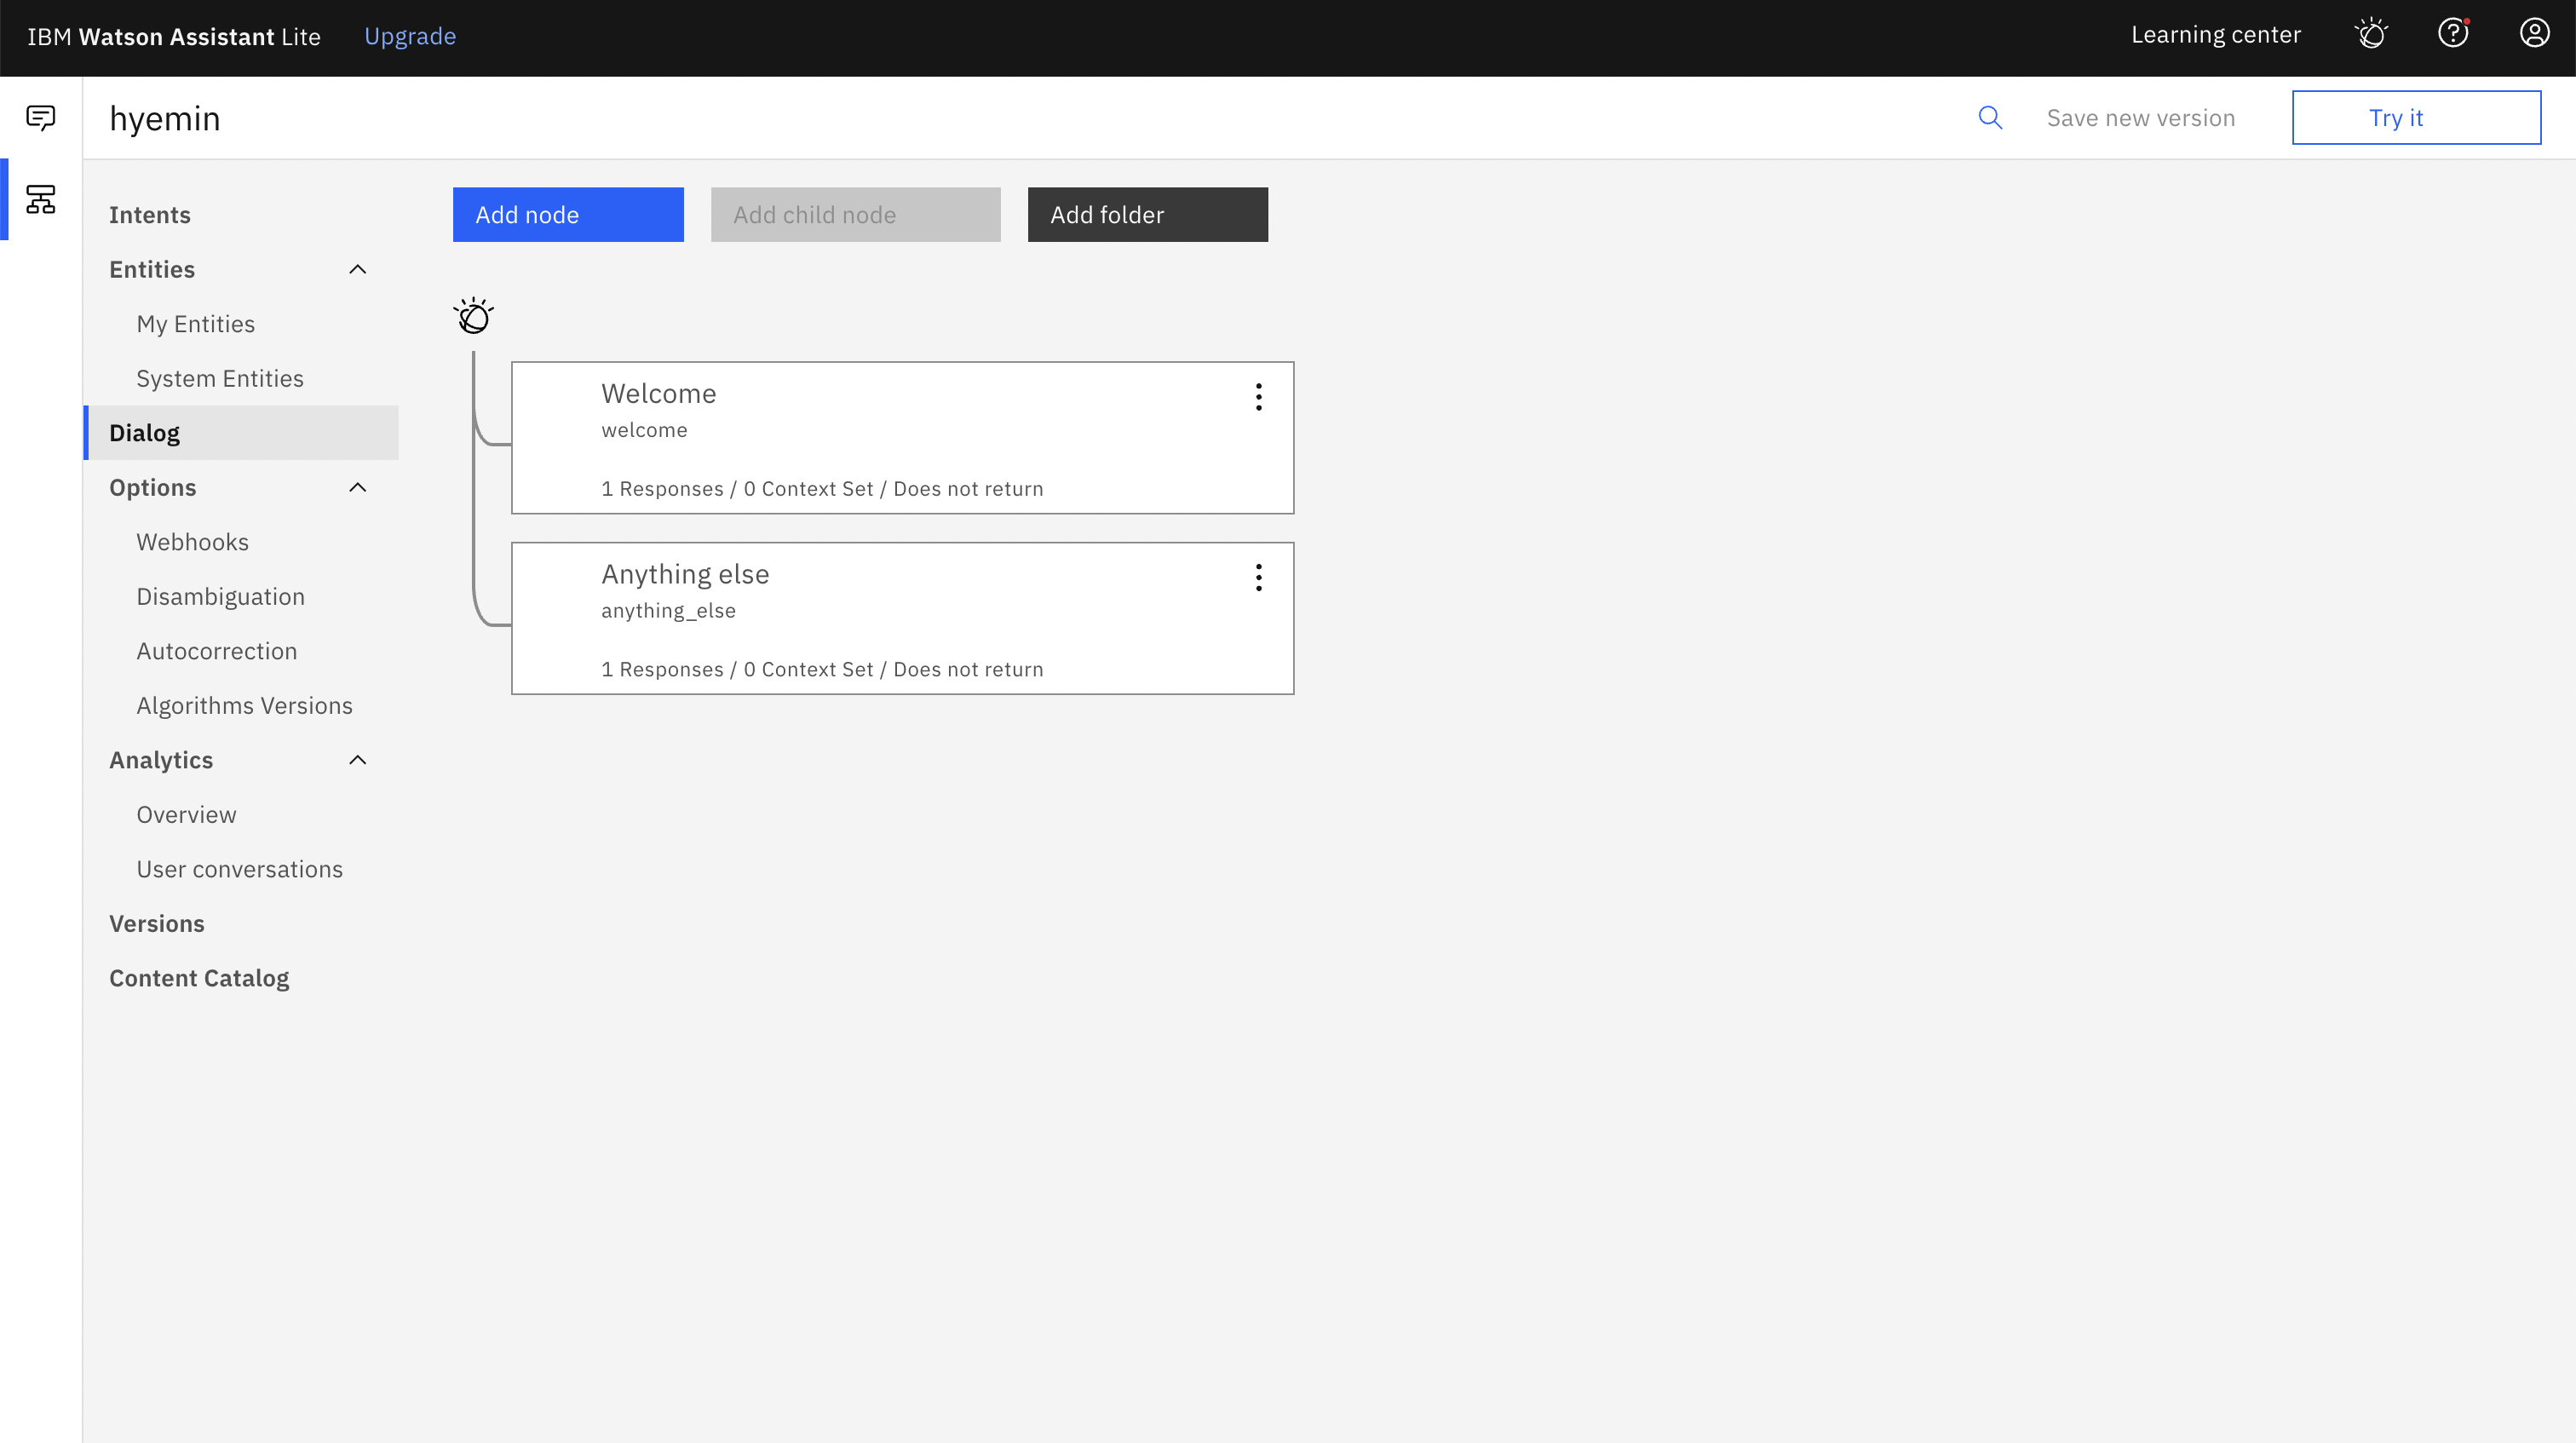Click the Options section label
This screenshot has height=1443, width=2576.
click(x=152, y=487)
